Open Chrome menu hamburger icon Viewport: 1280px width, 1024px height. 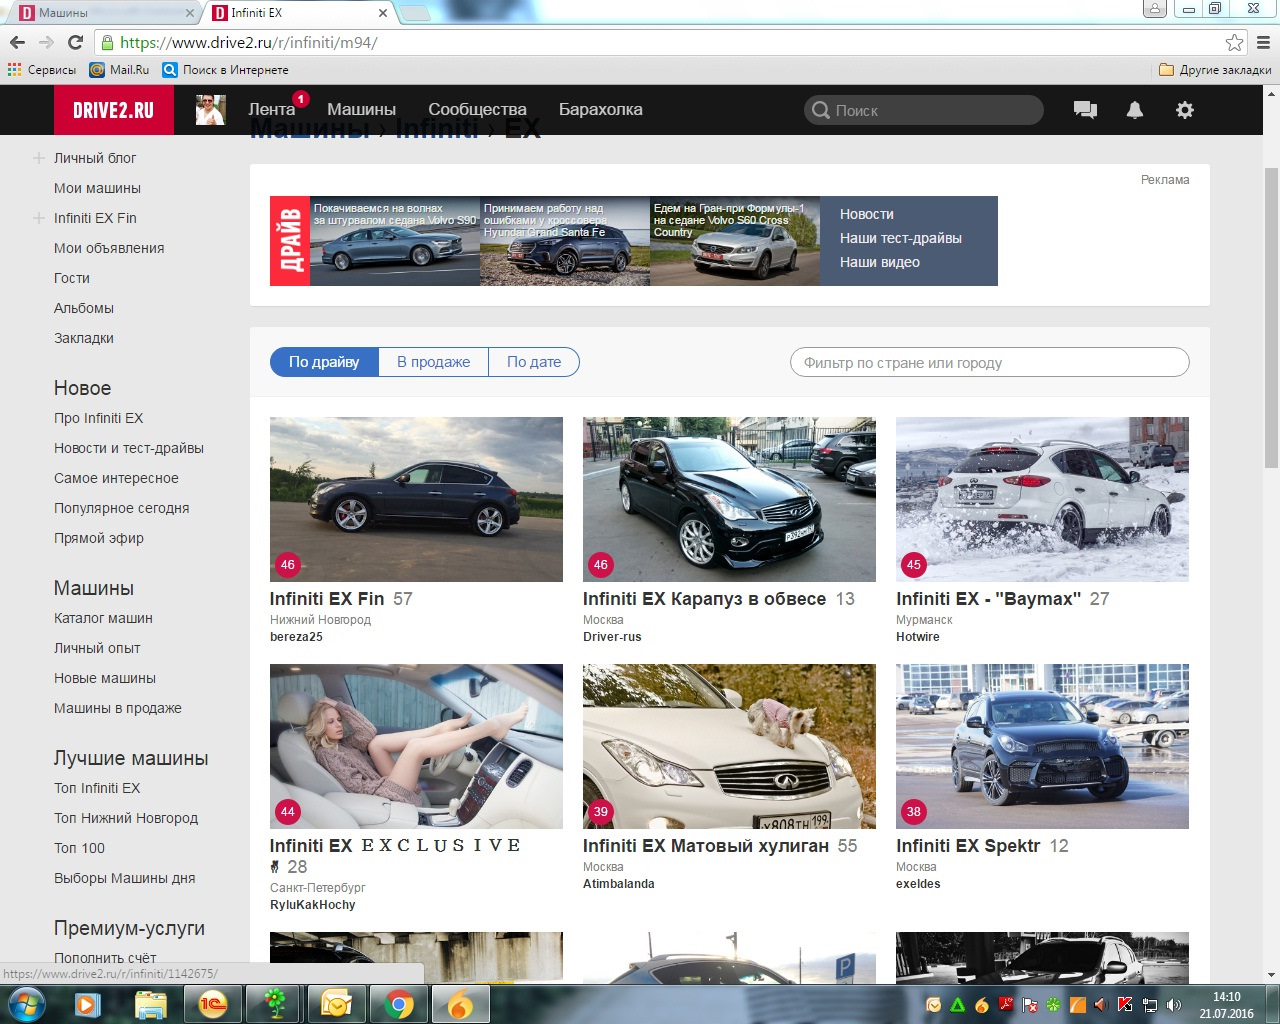pyautogui.click(x=1264, y=42)
